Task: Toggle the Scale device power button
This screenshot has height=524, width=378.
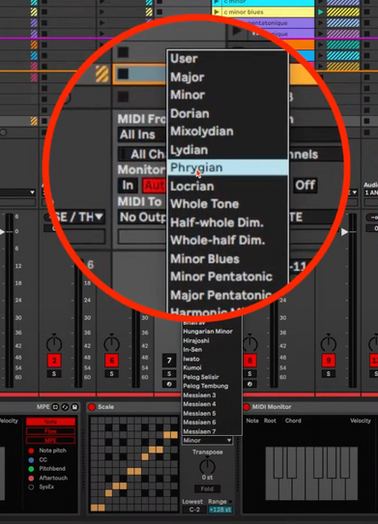Action: point(92,407)
